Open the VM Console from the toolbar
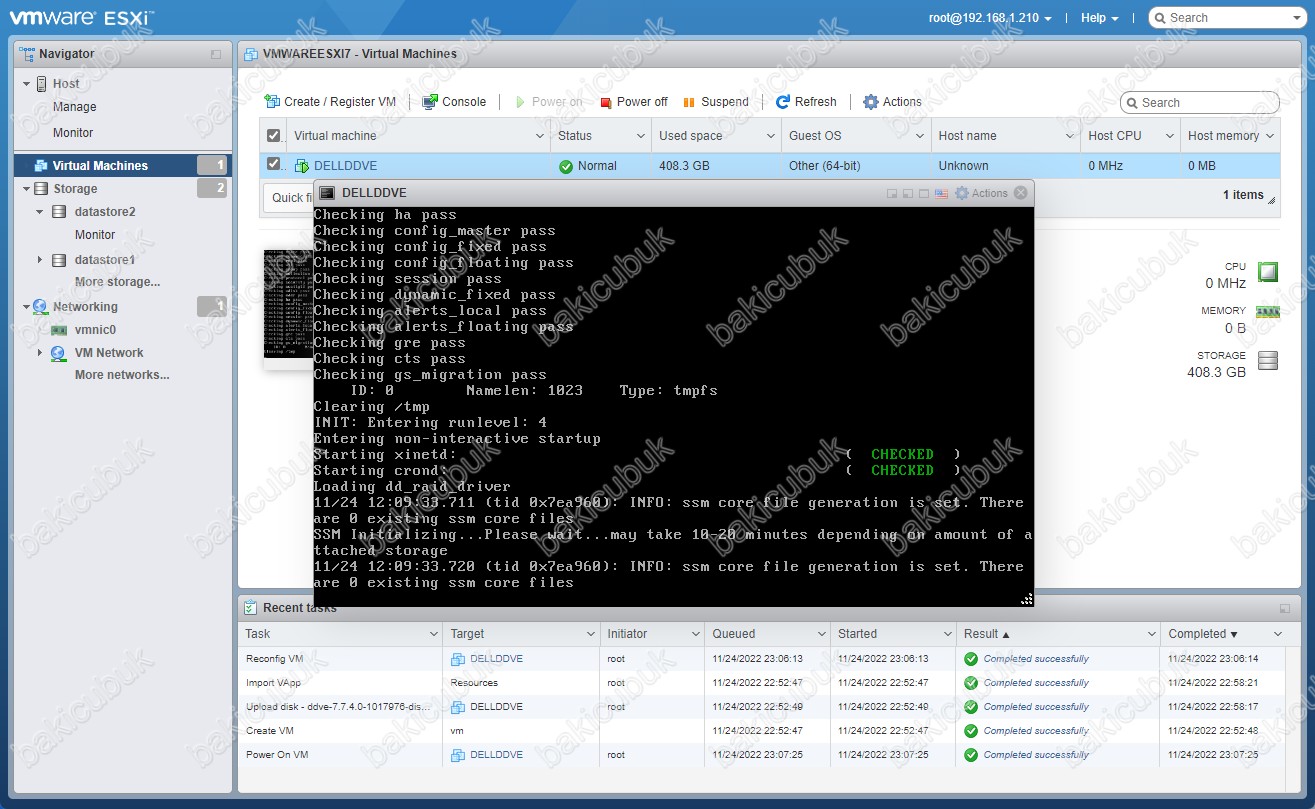The image size is (1315, 809). pyautogui.click(x=454, y=102)
